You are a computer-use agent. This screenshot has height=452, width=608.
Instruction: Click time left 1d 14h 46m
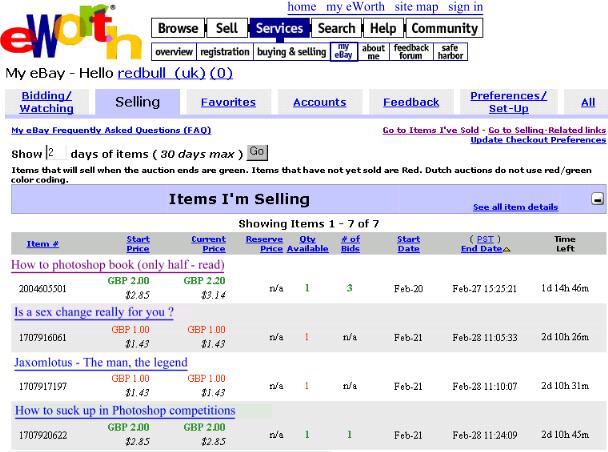pyautogui.click(x=565, y=288)
